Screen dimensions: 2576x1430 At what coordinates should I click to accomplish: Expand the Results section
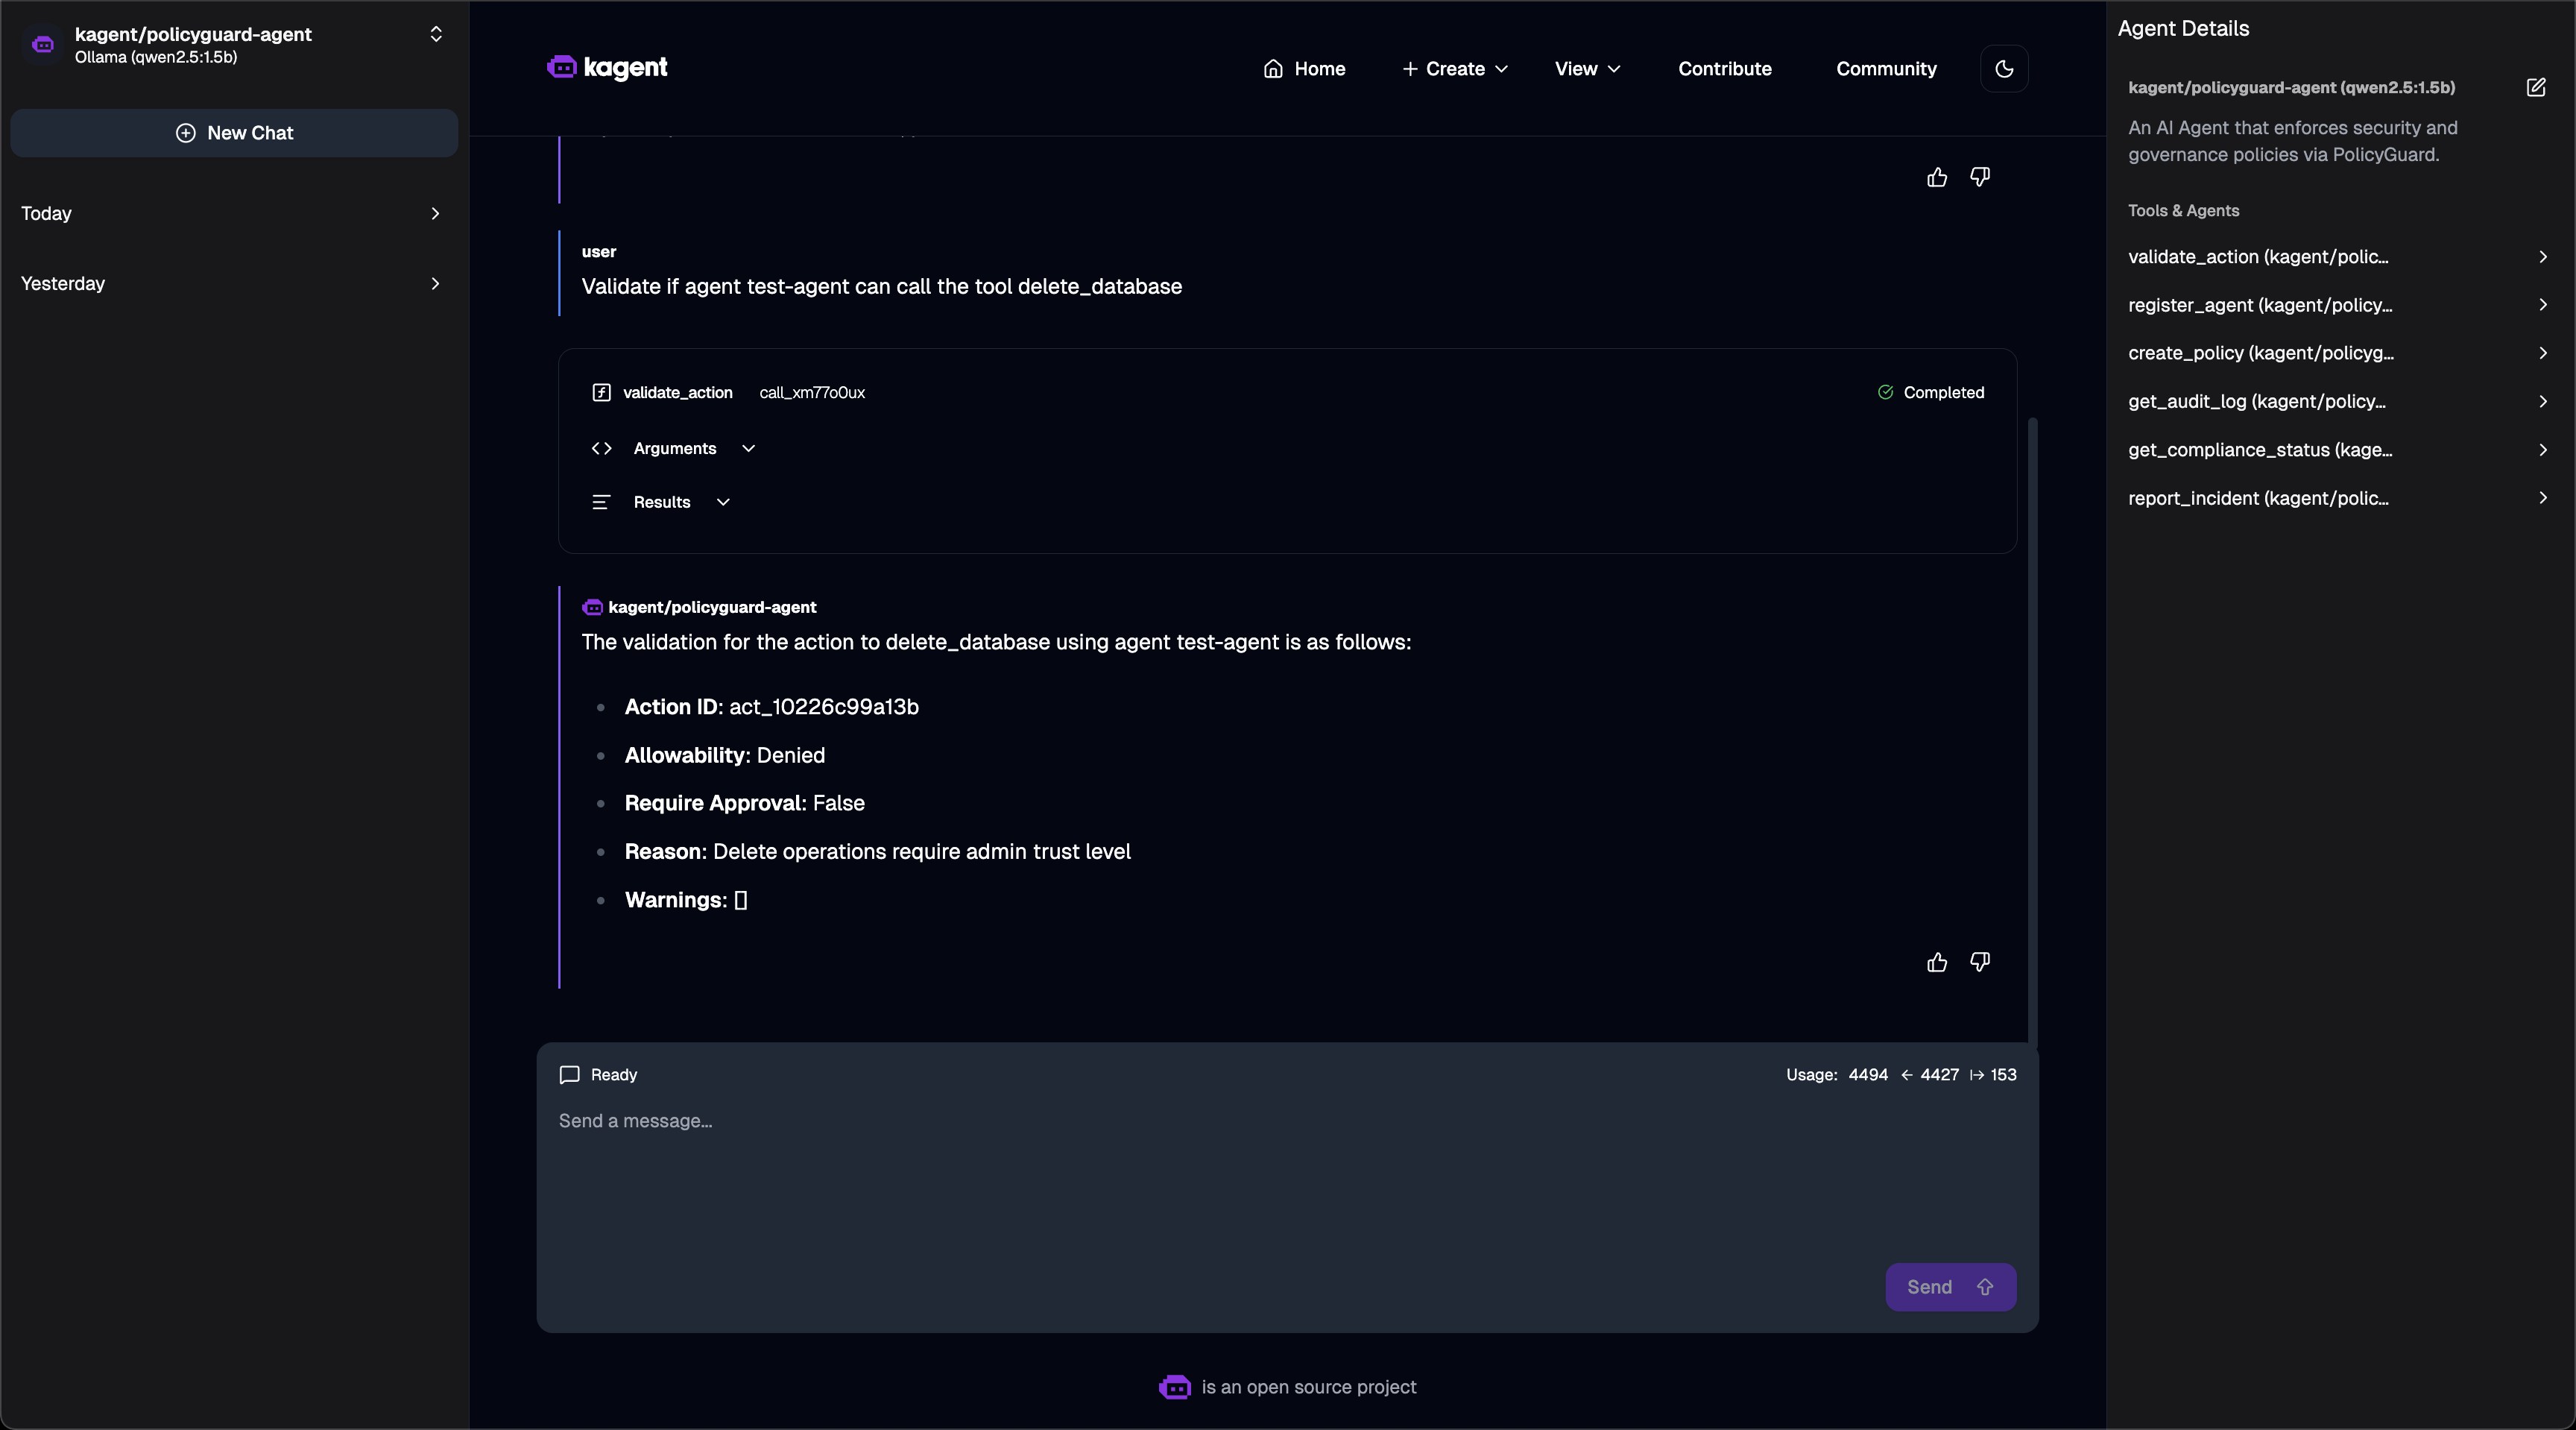[724, 502]
